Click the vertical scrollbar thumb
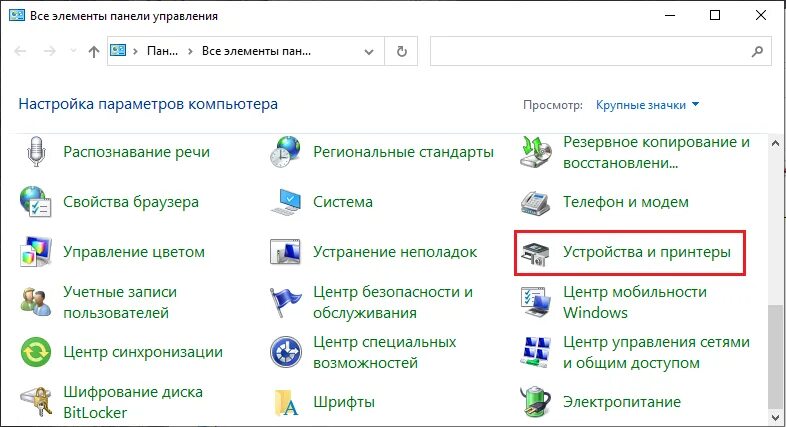 [775, 357]
